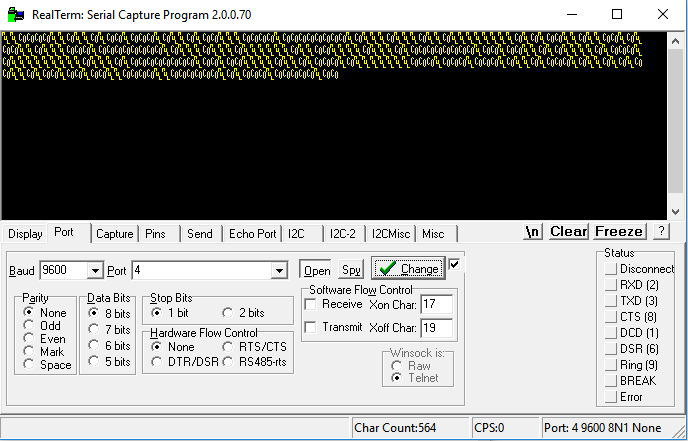Click the TXD (3) status indicator
Viewport: 688px width, 441px height.
[x=611, y=301]
